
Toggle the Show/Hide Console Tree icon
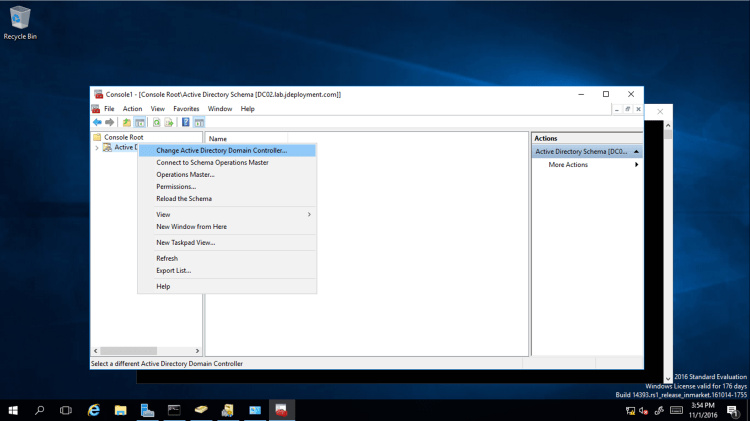(140, 122)
